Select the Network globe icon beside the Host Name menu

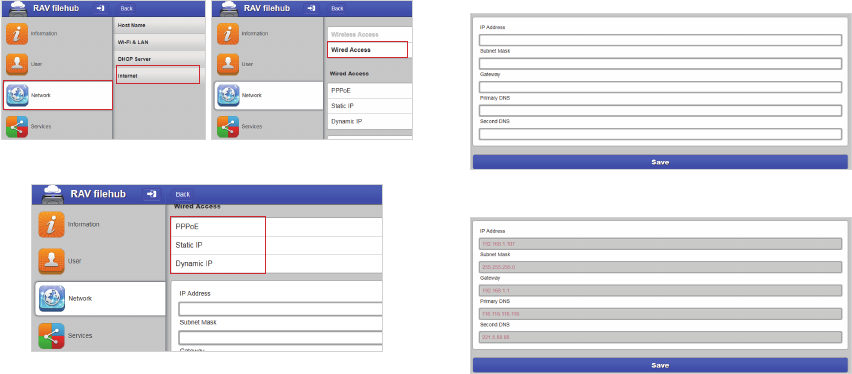16,95
